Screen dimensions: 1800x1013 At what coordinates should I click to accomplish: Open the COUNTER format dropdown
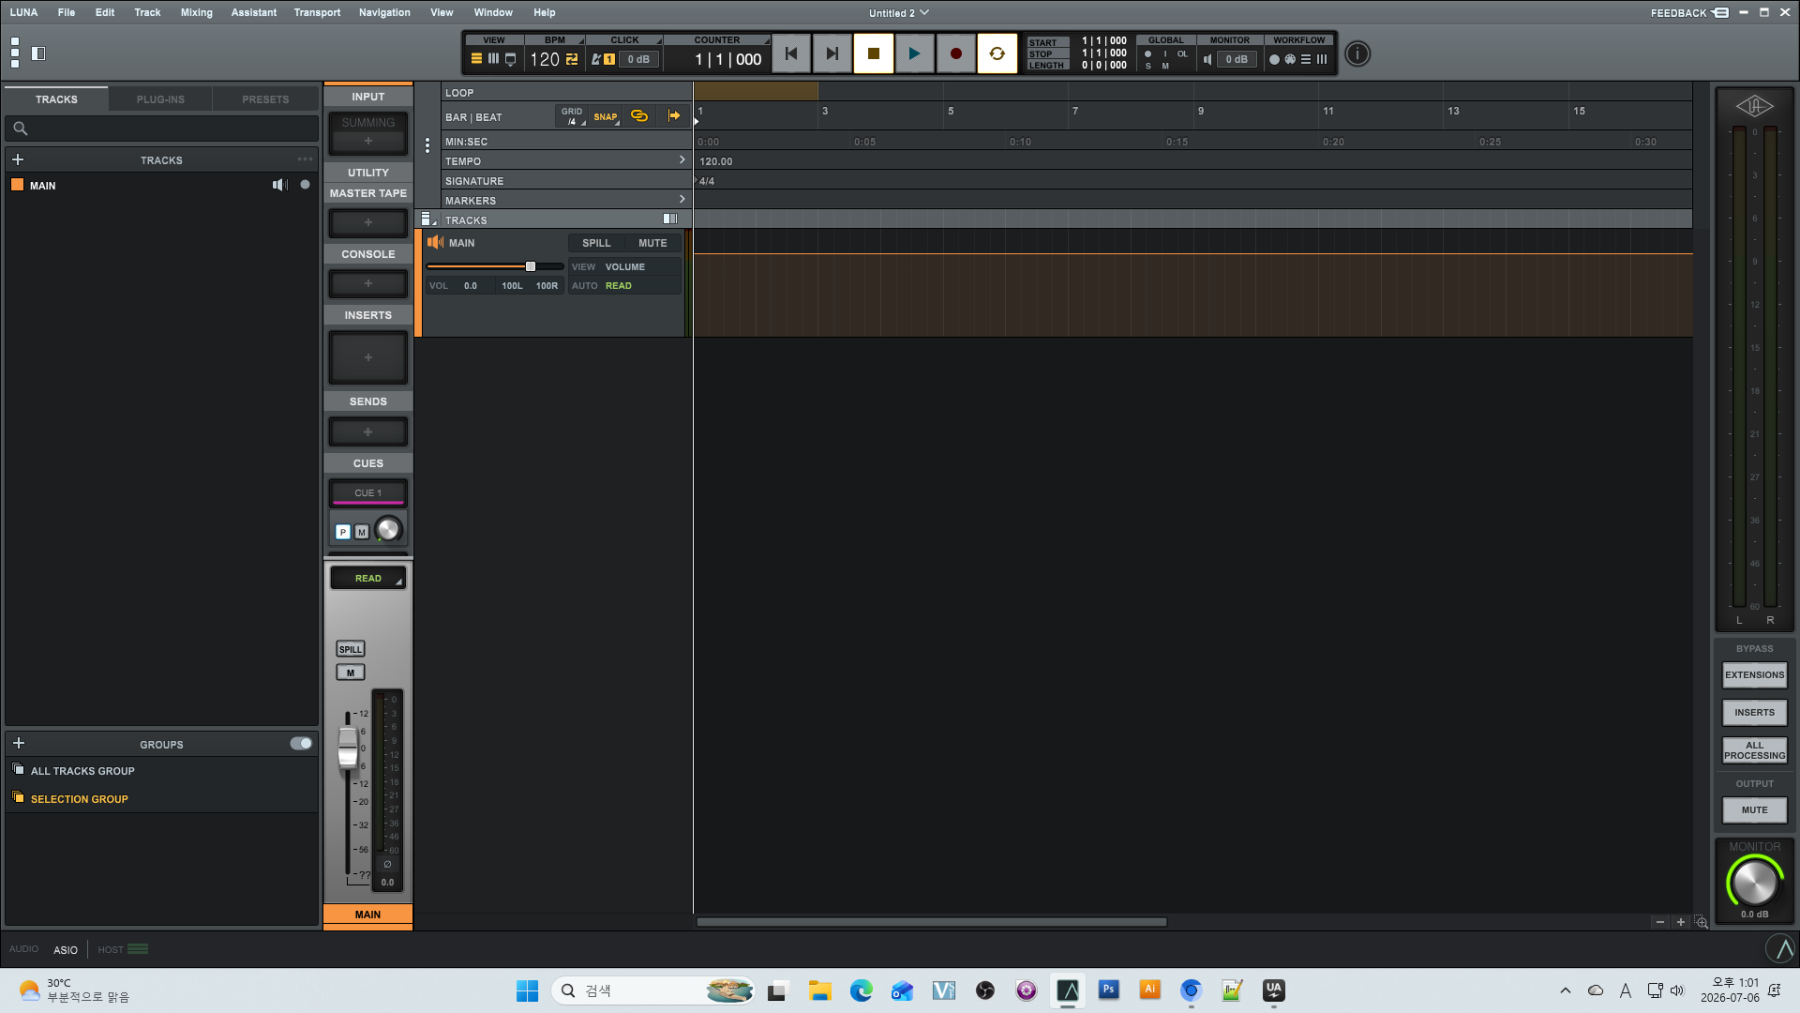click(718, 40)
